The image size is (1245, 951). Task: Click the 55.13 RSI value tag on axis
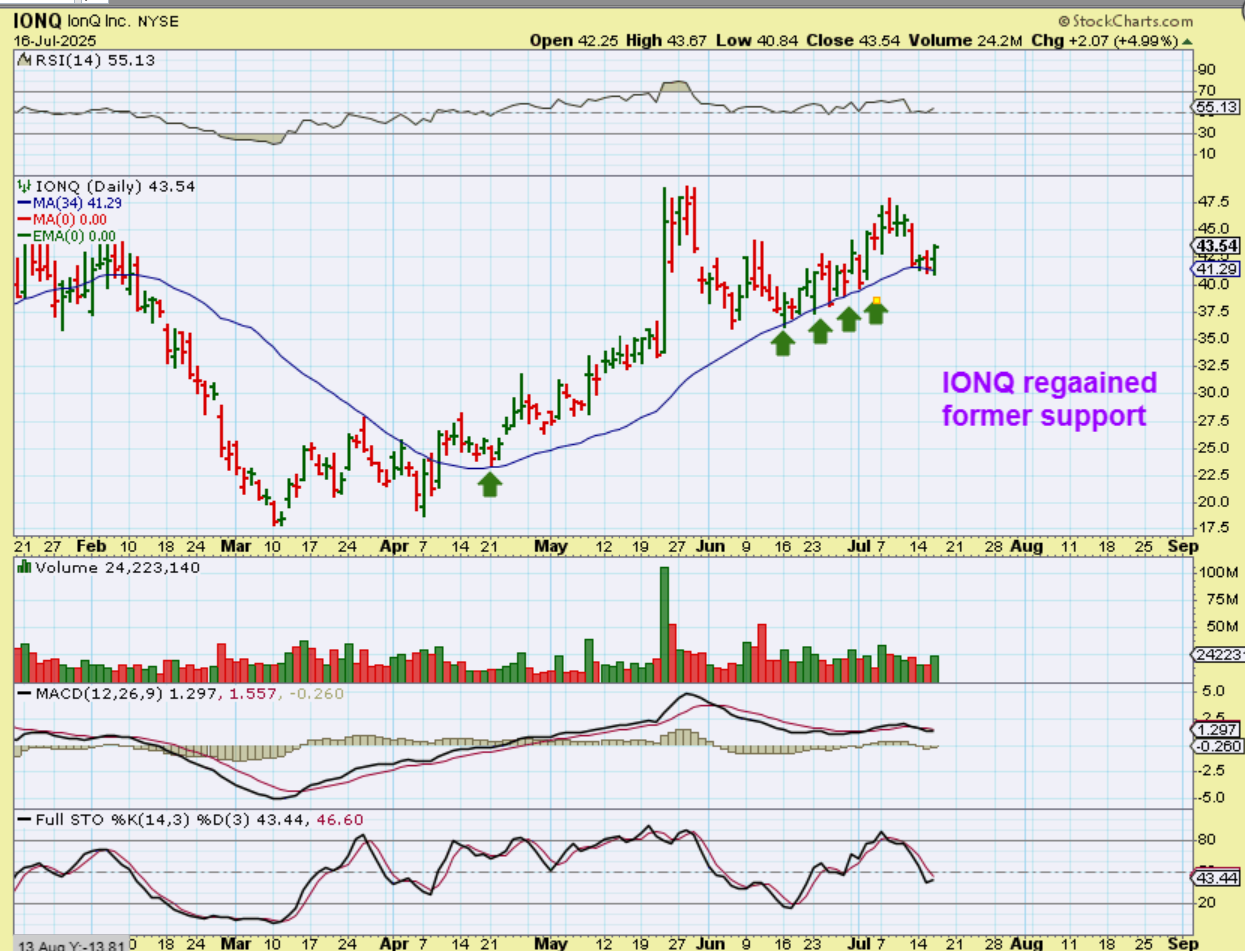tap(1218, 107)
